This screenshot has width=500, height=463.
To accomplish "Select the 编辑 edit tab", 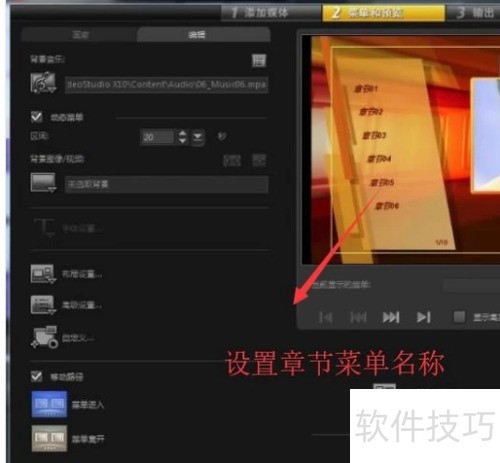I will click(203, 35).
